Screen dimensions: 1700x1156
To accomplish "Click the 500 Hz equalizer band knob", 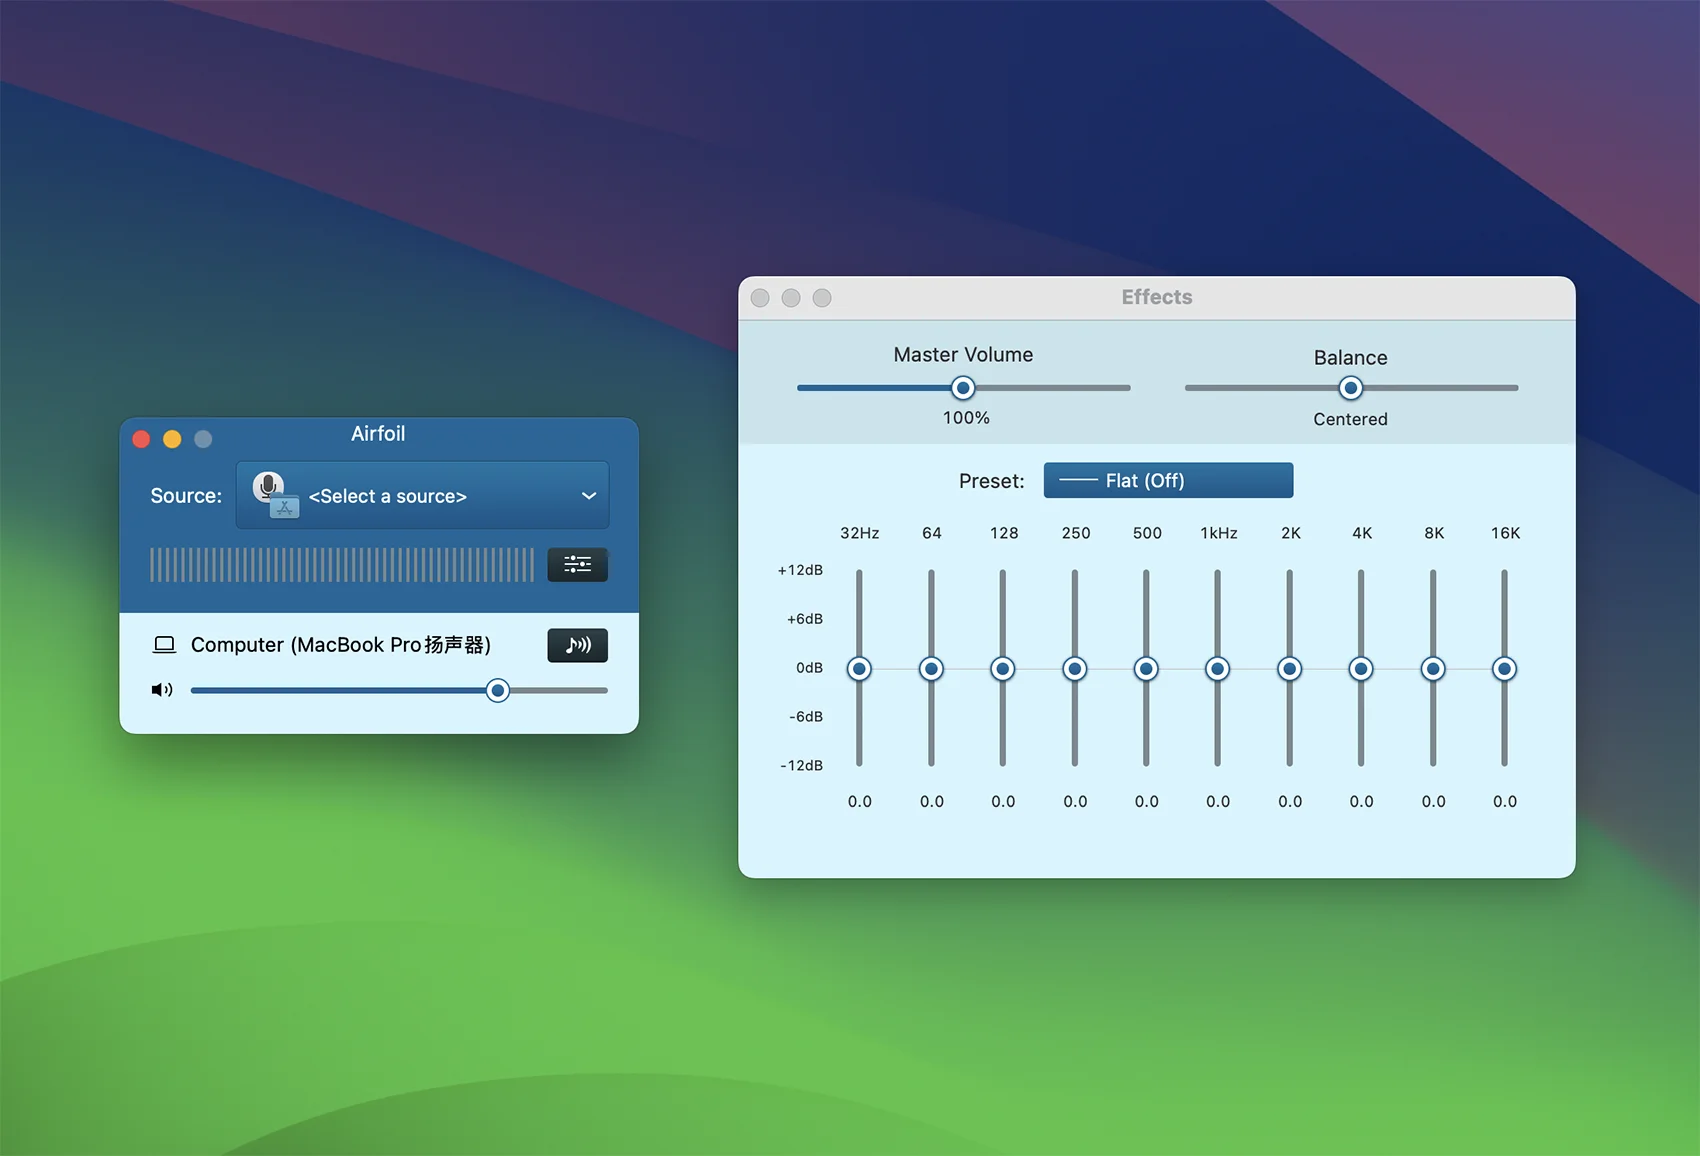I will pos(1146,669).
